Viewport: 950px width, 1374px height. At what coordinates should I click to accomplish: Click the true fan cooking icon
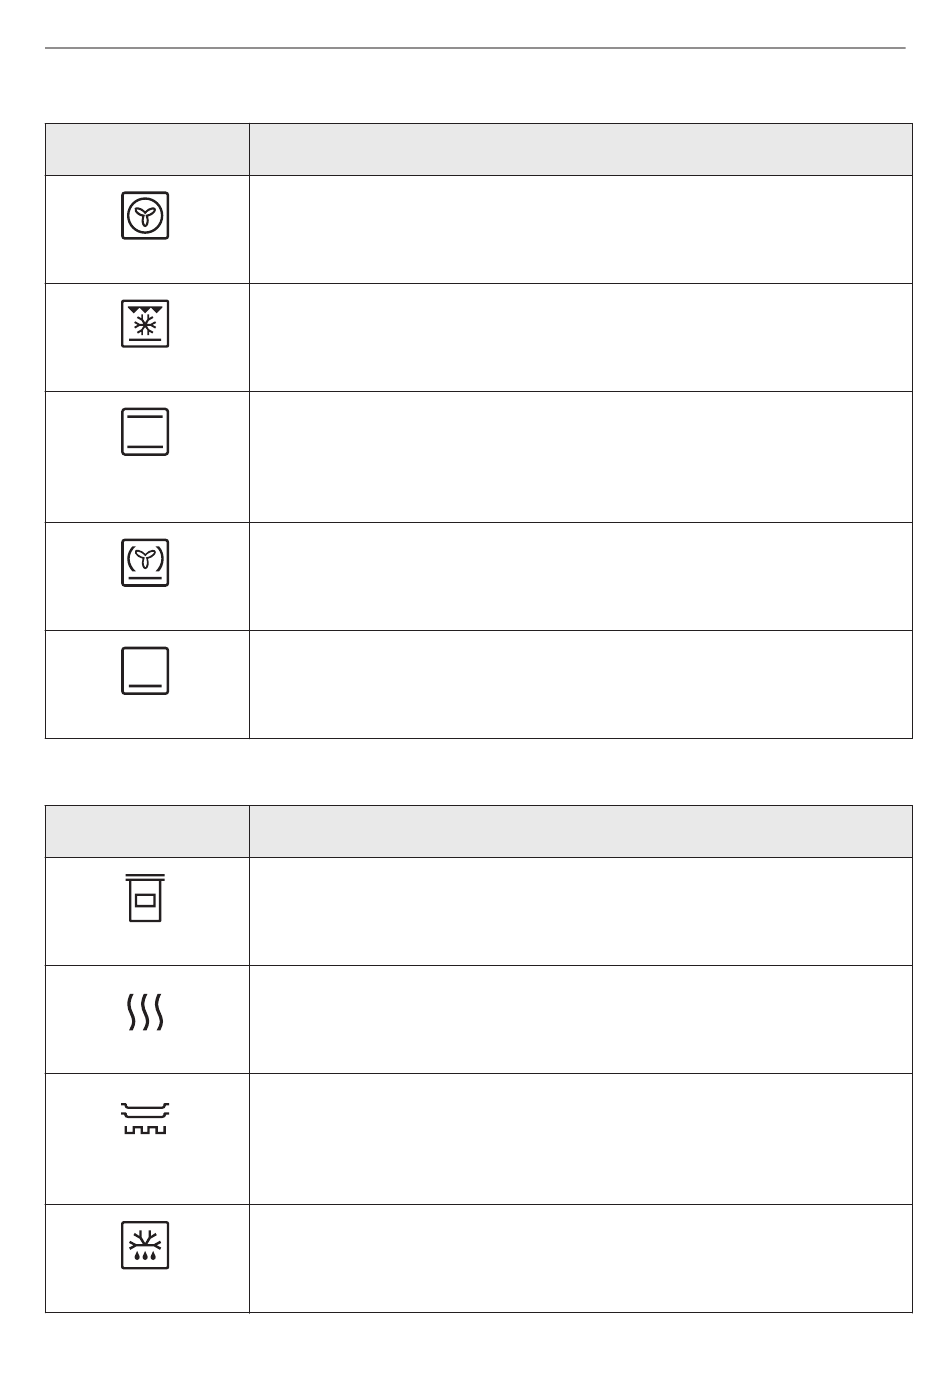pyautogui.click(x=145, y=215)
